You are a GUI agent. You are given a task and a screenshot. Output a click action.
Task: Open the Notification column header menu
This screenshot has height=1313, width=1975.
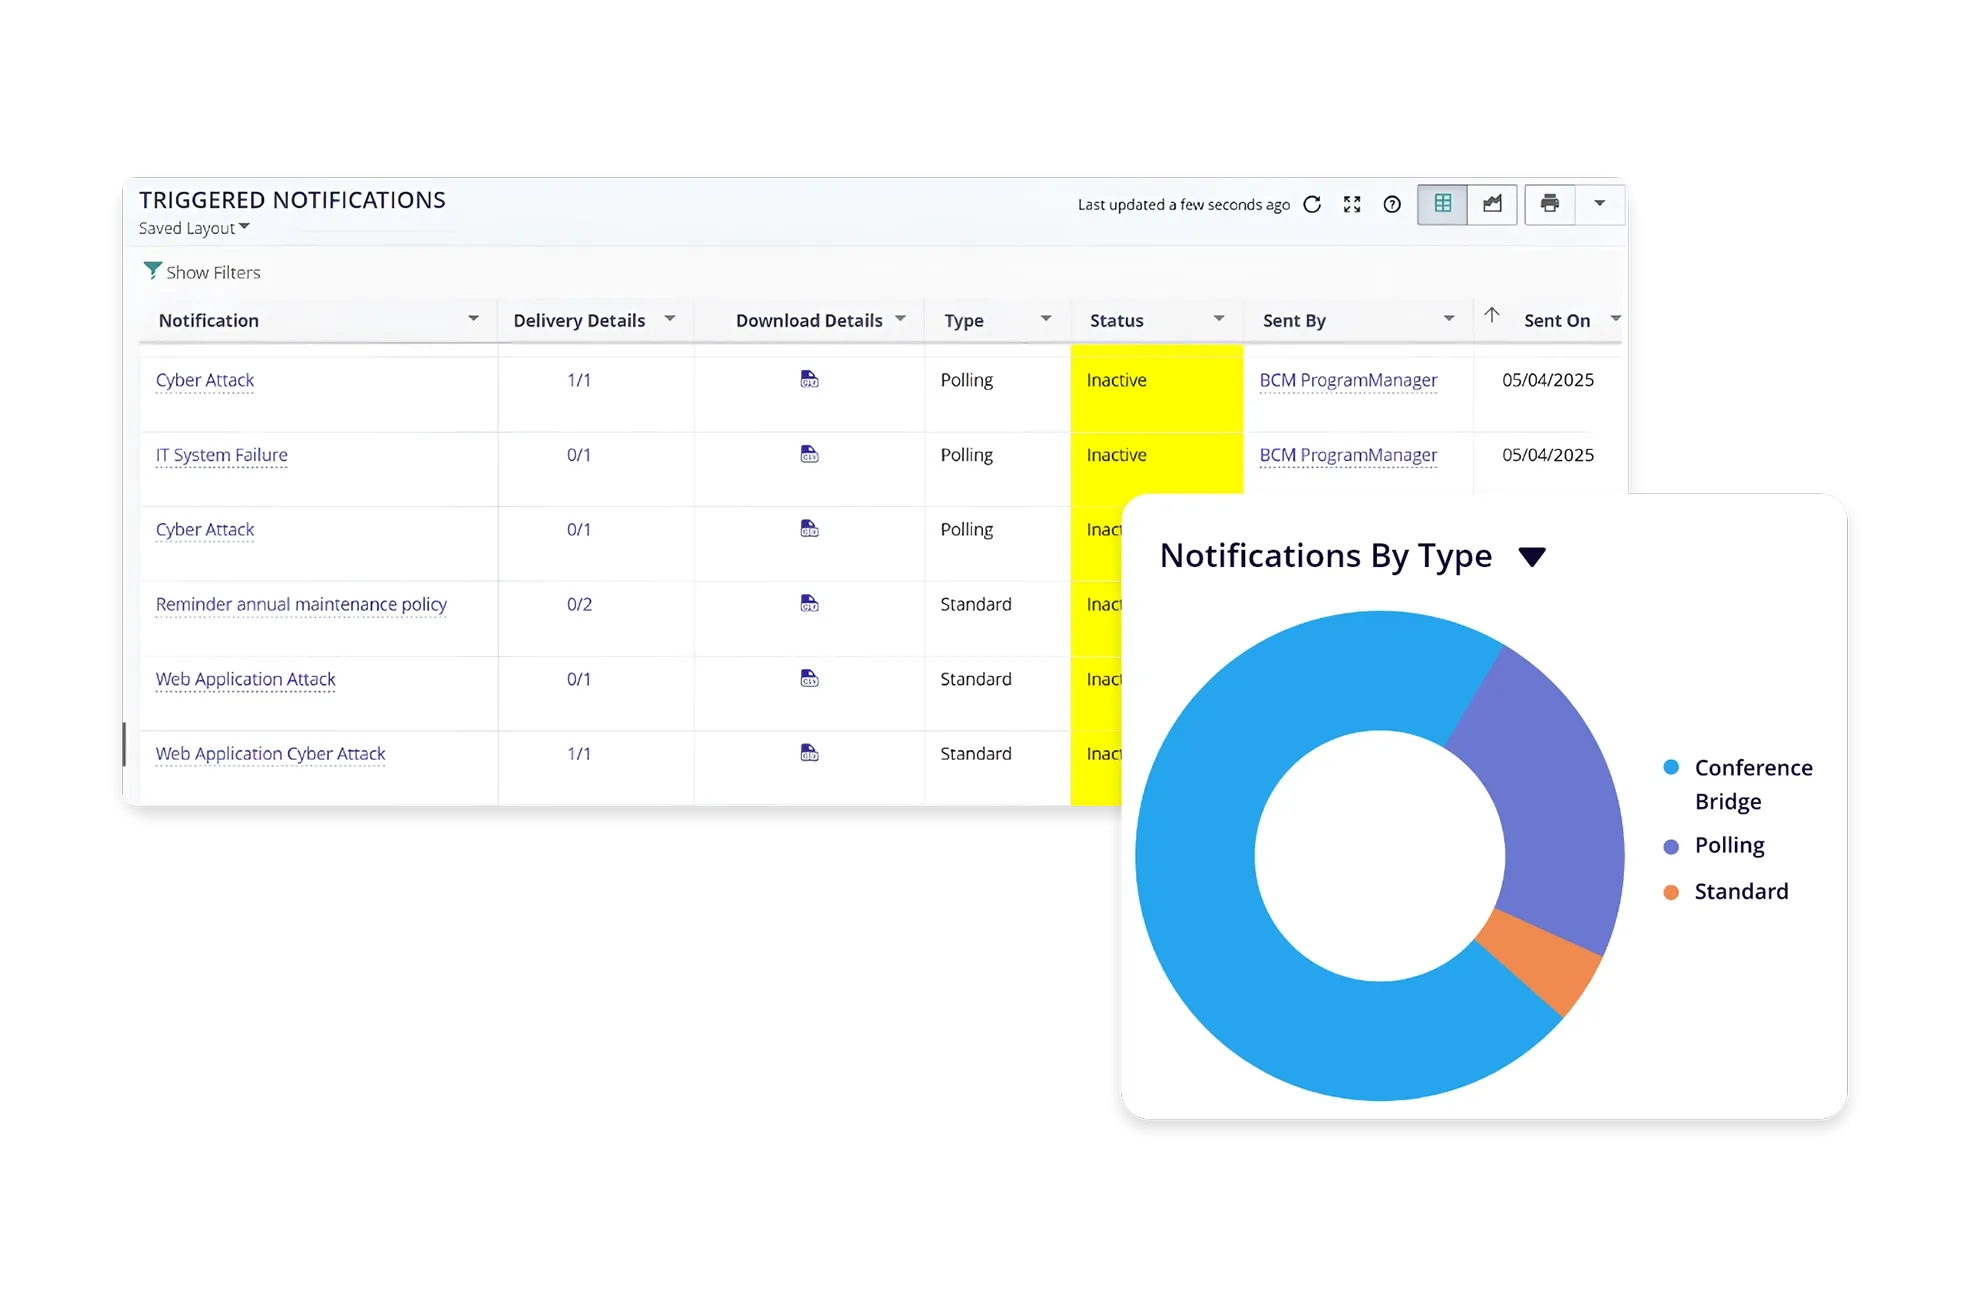473,319
